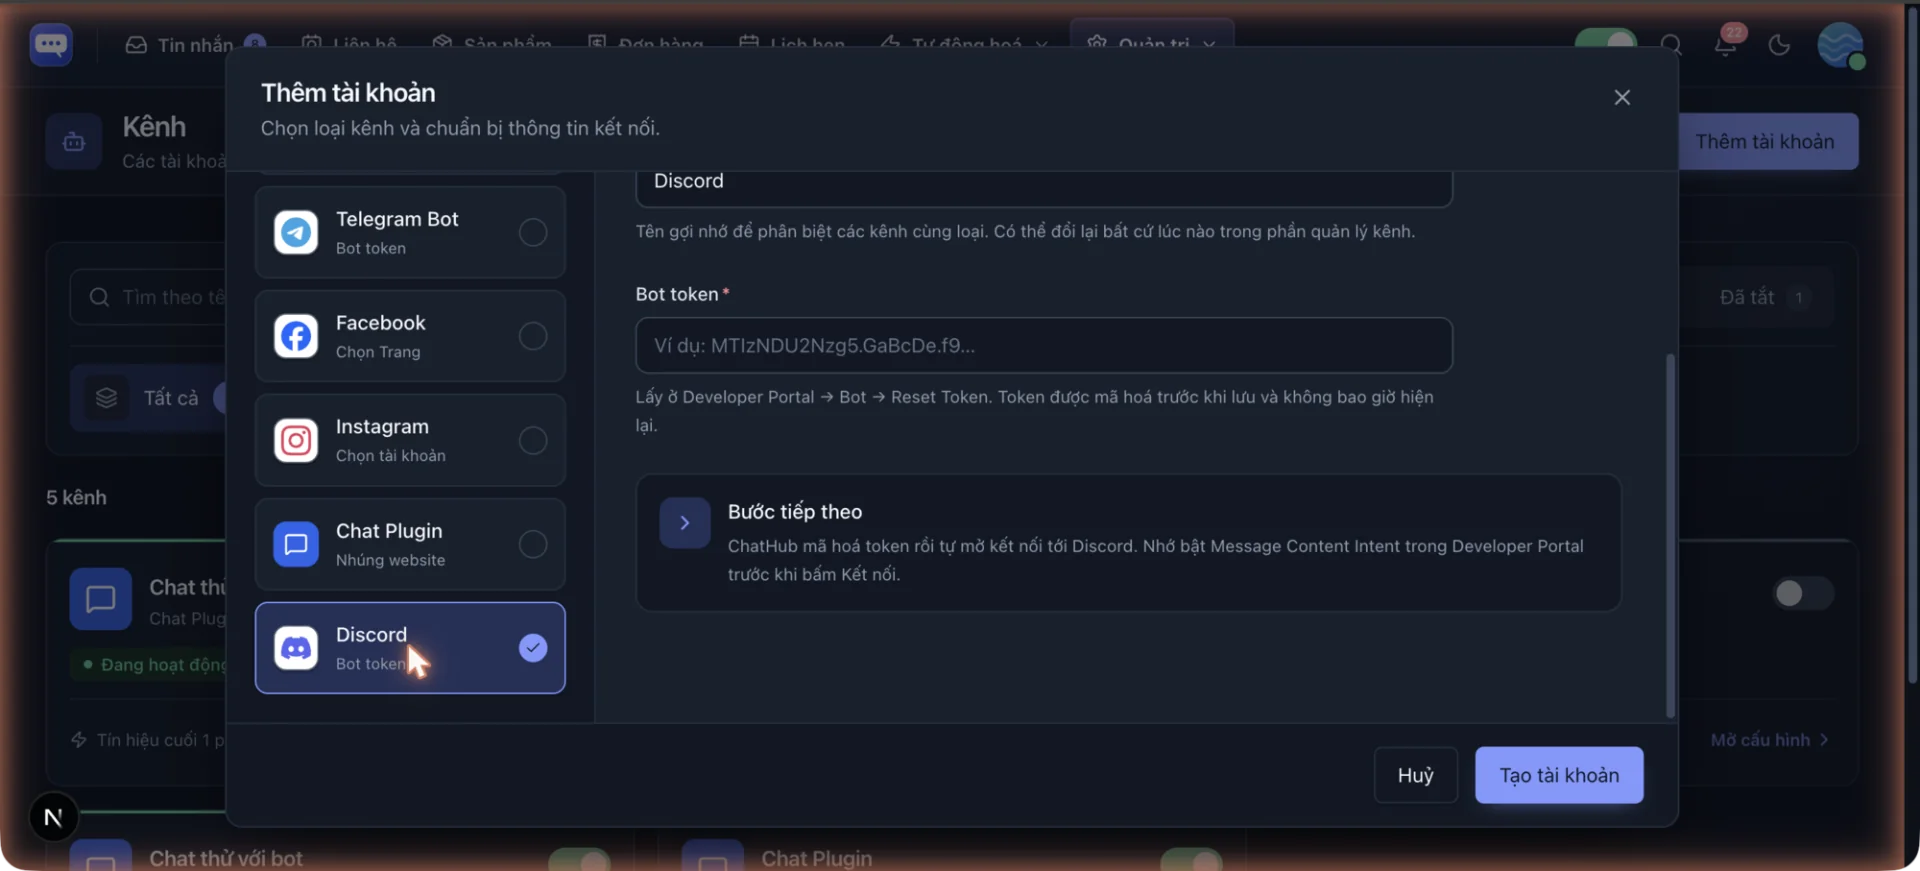Image resolution: width=1920 pixels, height=871 pixels.
Task: Click the Chat Plugin bubble icon in dialog
Action: click(x=296, y=544)
